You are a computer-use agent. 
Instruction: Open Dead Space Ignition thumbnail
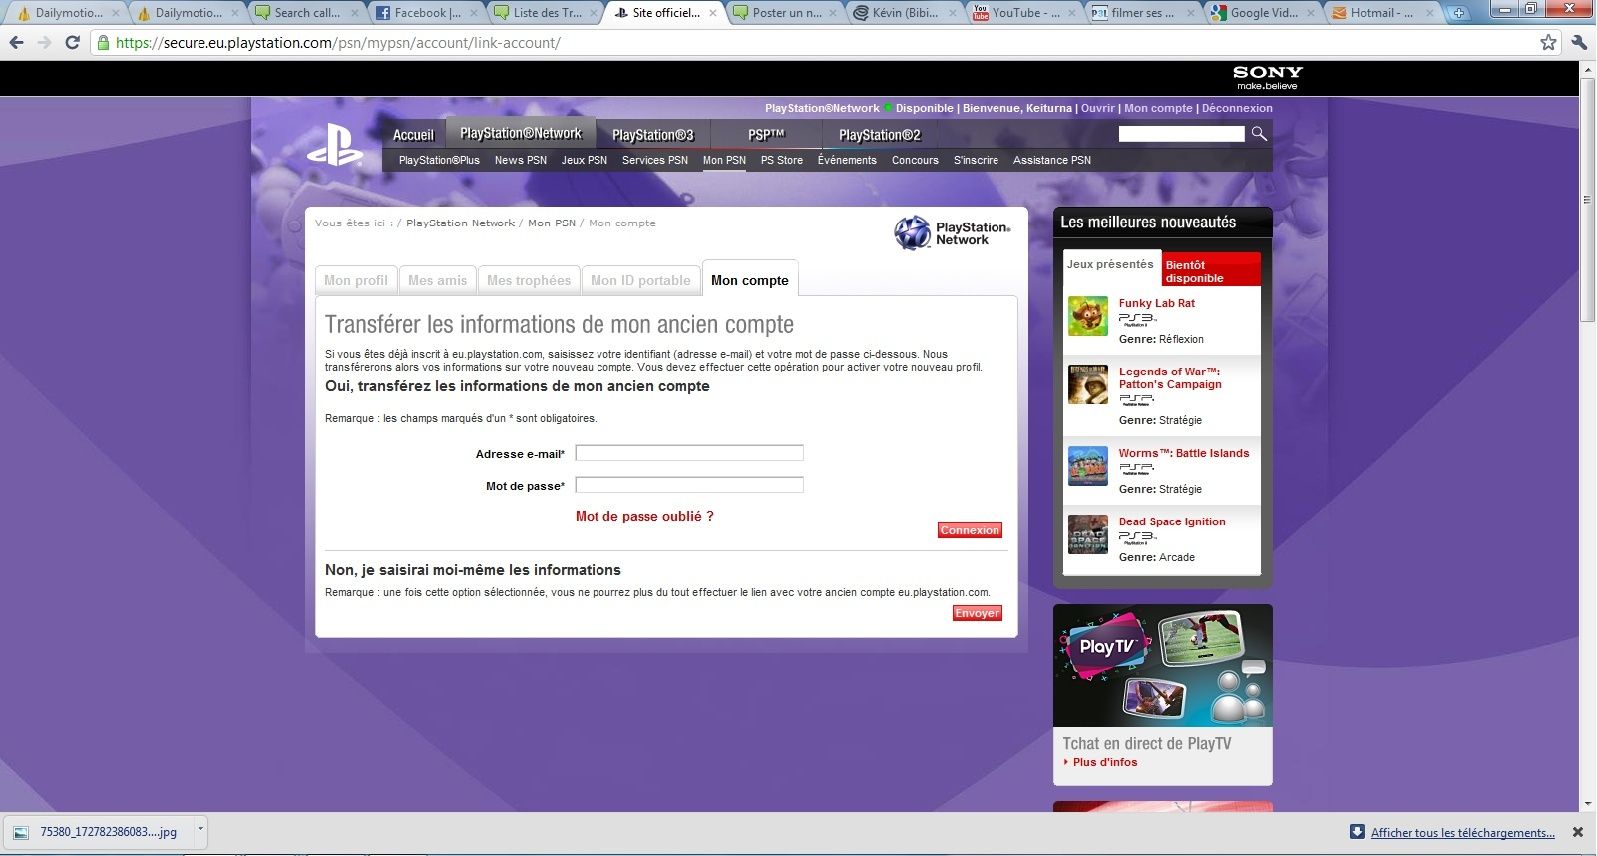(1087, 534)
